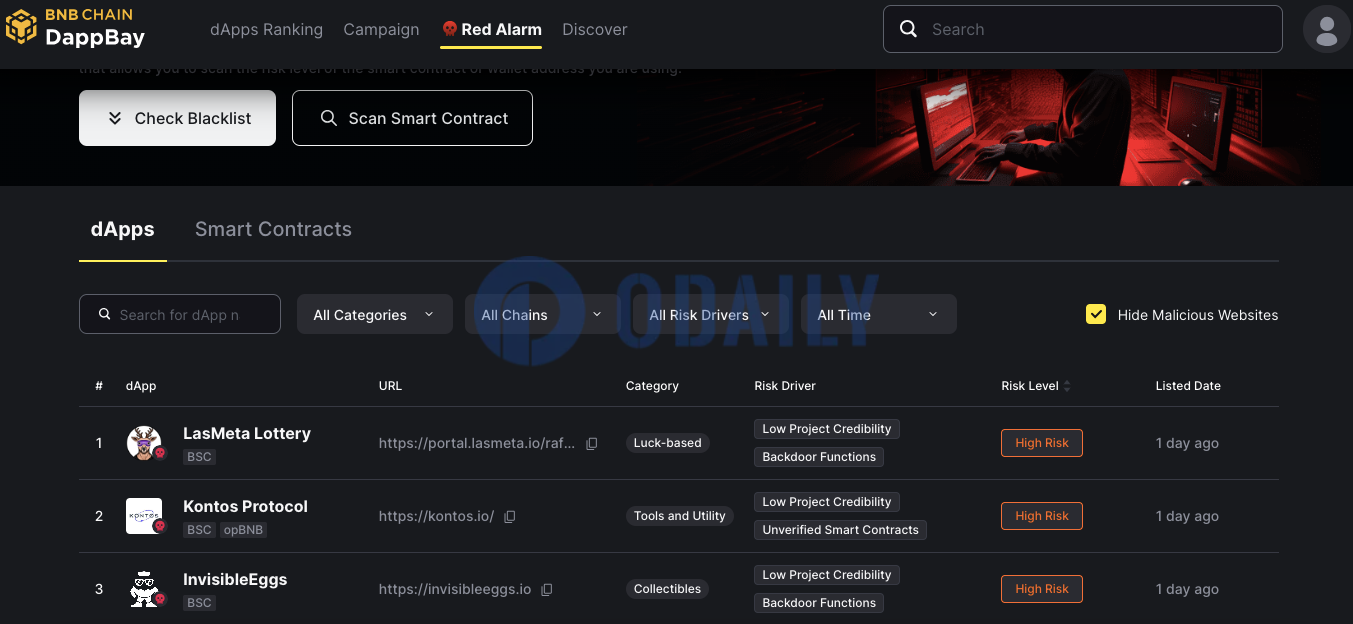Click Listed Date for Kontos Protocol
This screenshot has height=624, width=1353.
[1187, 516]
